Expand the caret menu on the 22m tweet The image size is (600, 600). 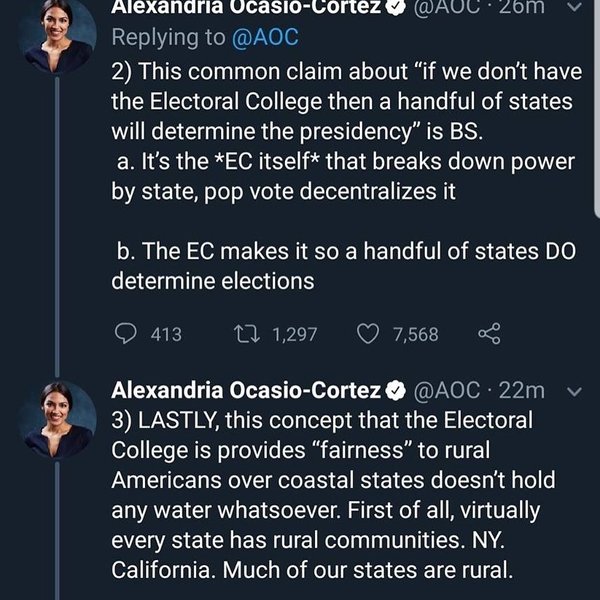(x=573, y=390)
